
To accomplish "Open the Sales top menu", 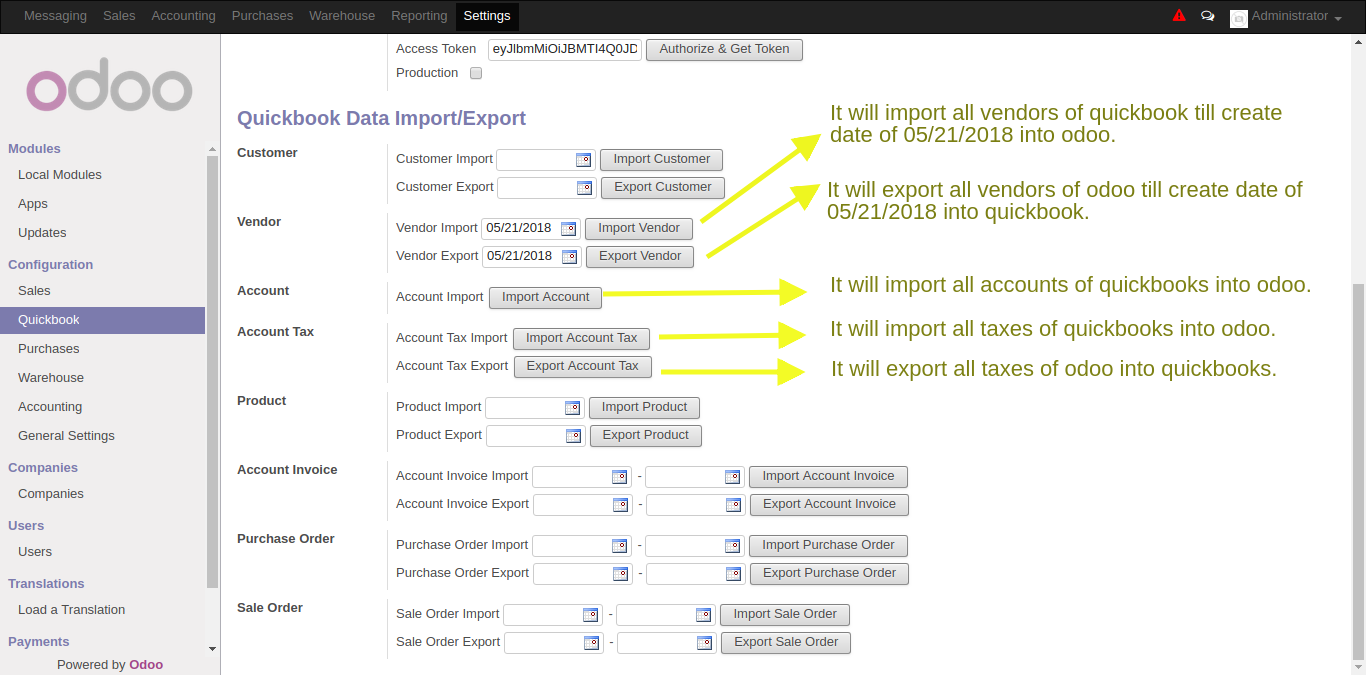I will coord(119,16).
